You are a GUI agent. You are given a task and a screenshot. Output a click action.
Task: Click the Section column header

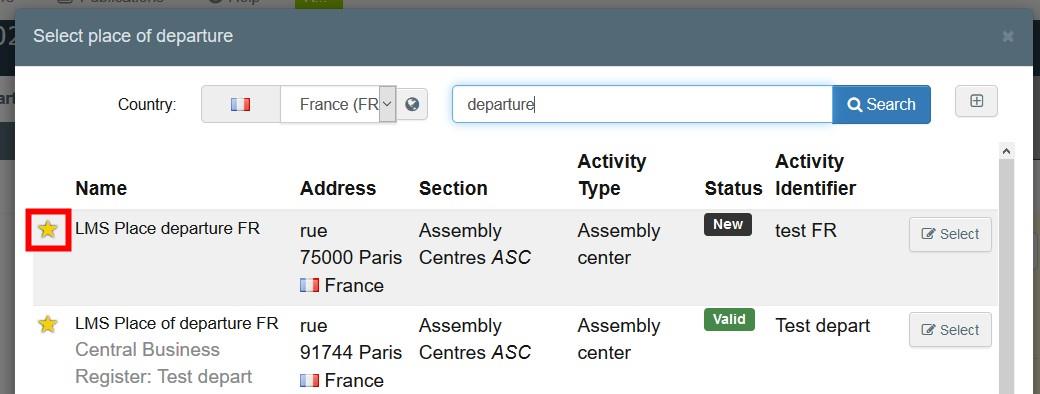click(x=453, y=188)
